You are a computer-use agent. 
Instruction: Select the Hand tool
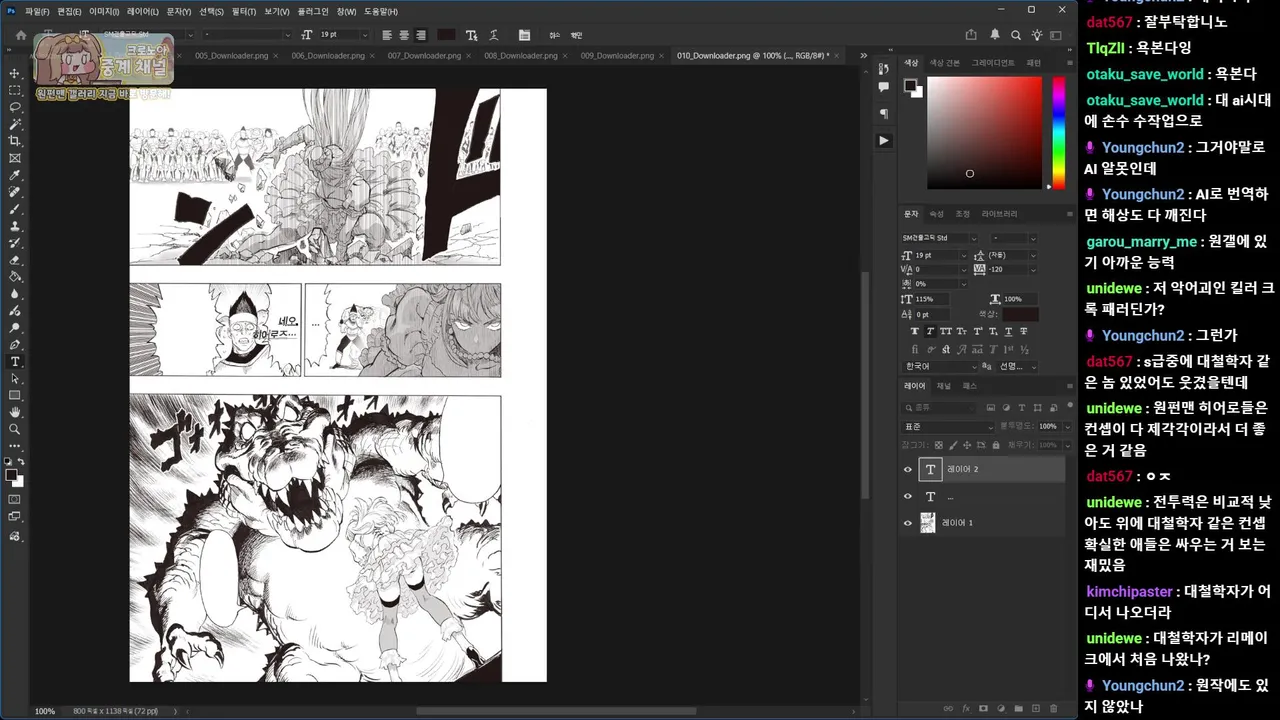click(15, 412)
